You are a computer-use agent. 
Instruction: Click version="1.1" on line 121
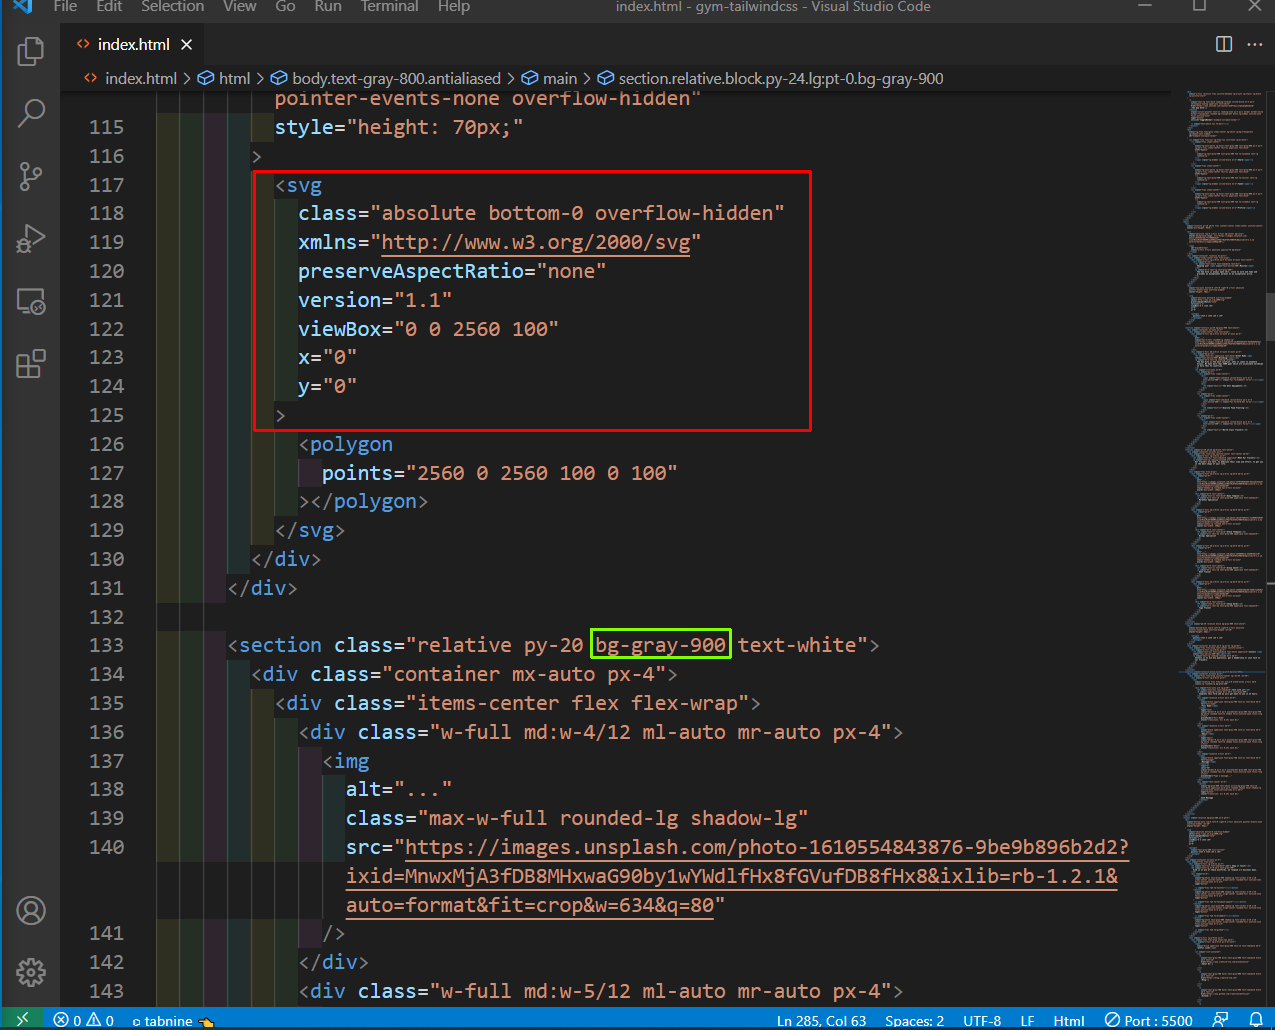click(375, 301)
